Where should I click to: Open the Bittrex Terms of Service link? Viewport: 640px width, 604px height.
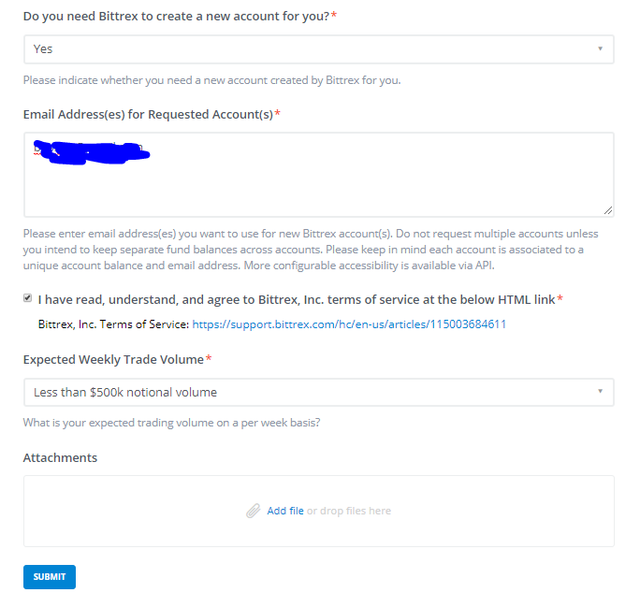pyautogui.click(x=349, y=324)
